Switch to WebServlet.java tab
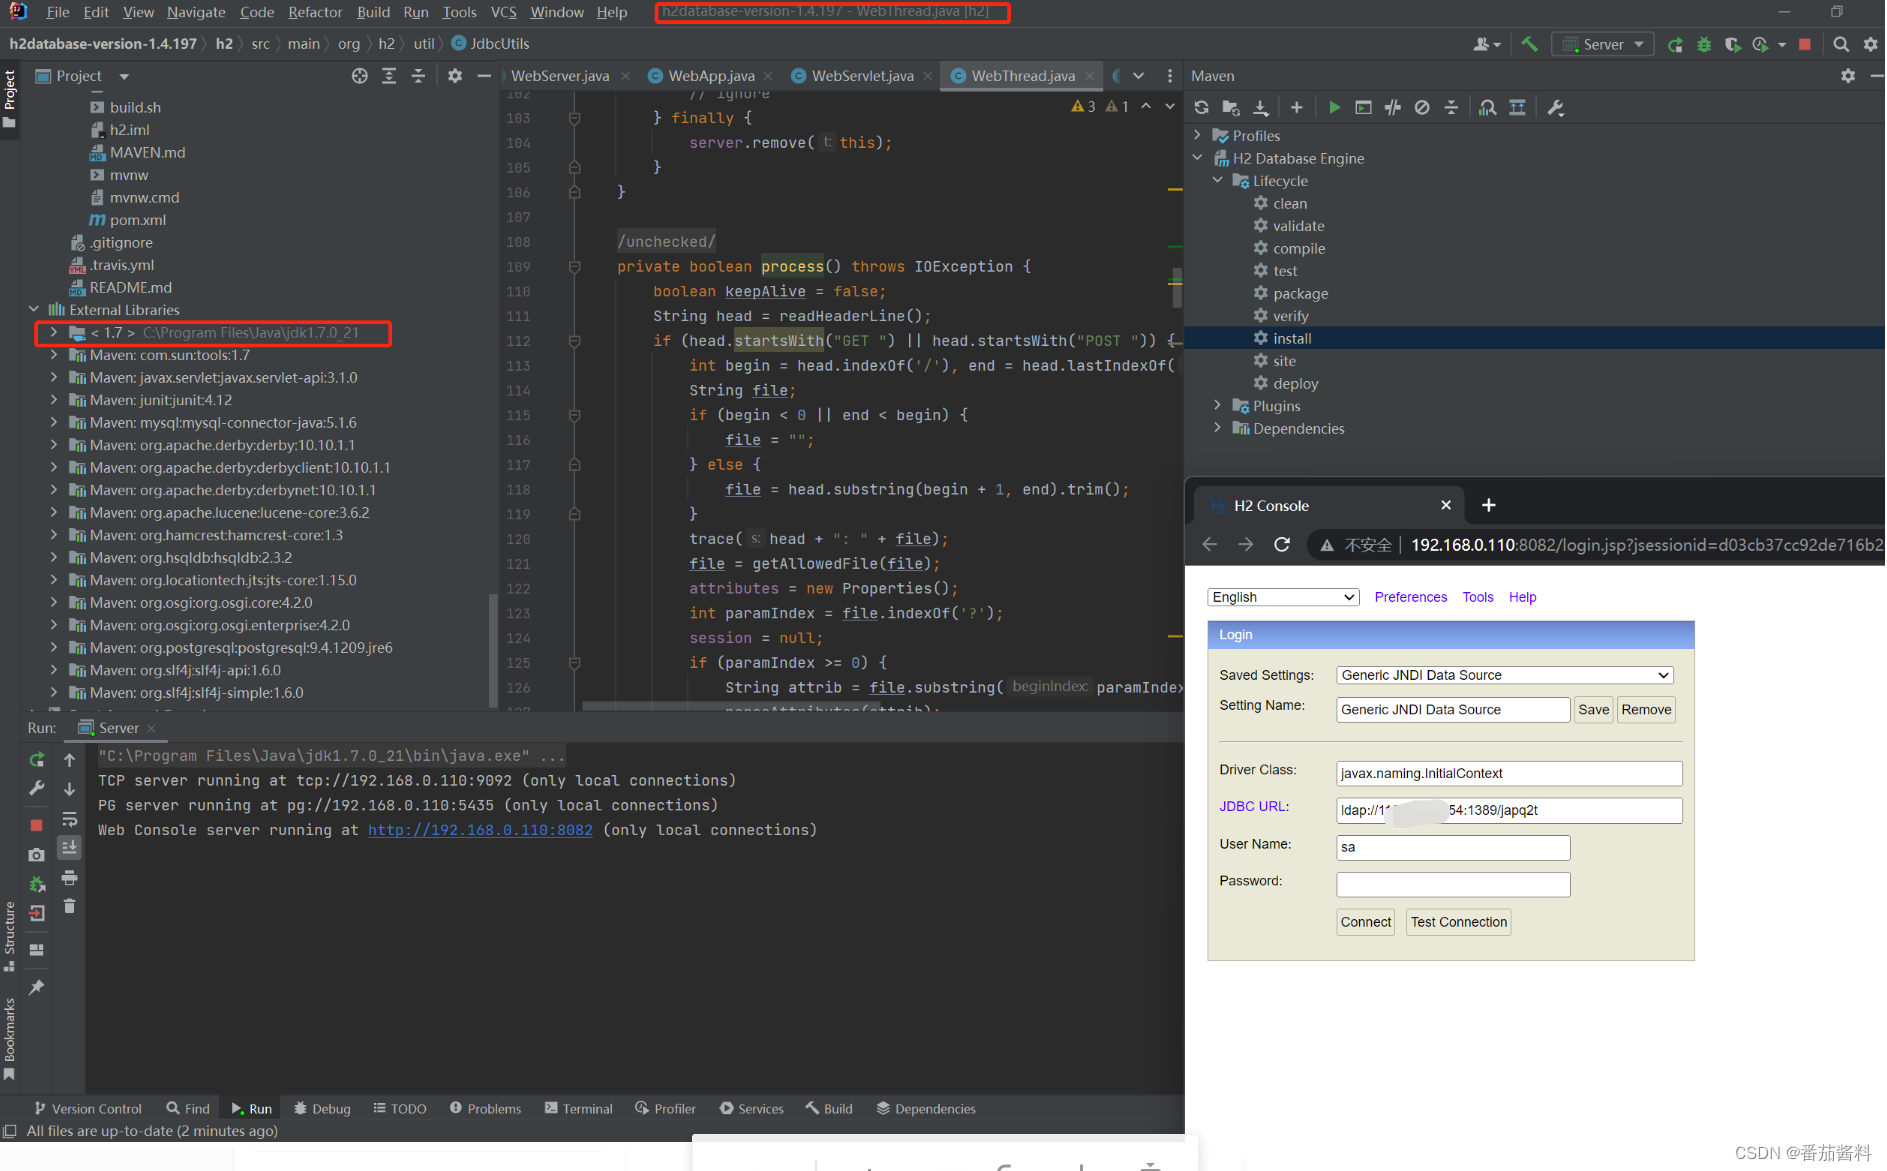1887x1171 pixels. coord(862,76)
